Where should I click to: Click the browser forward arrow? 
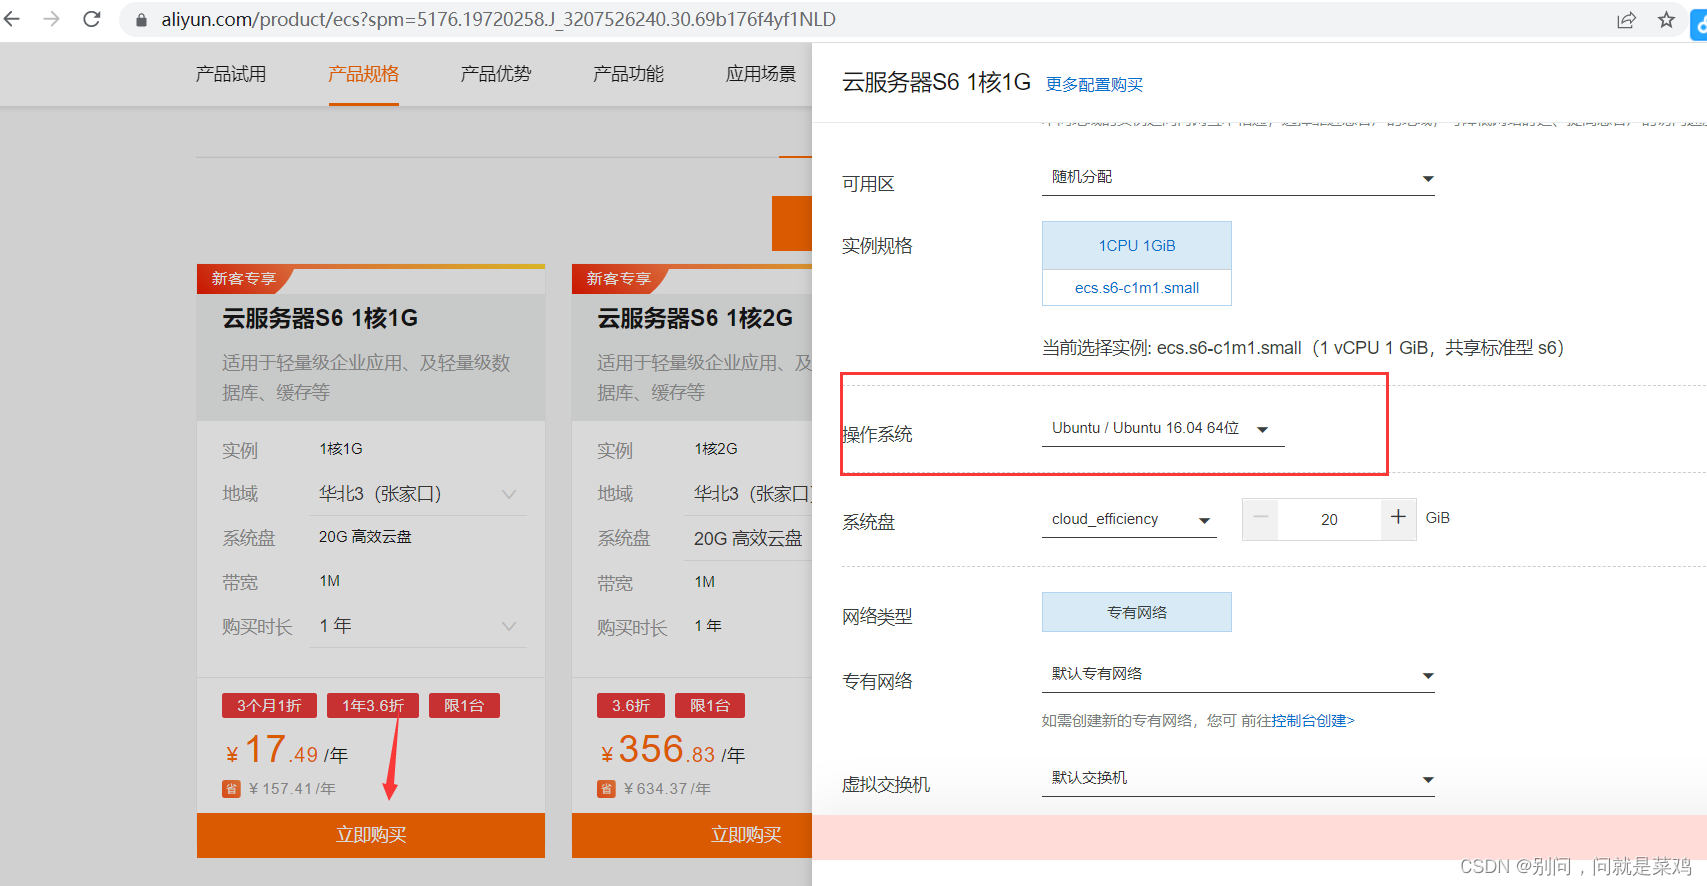pyautogui.click(x=52, y=19)
